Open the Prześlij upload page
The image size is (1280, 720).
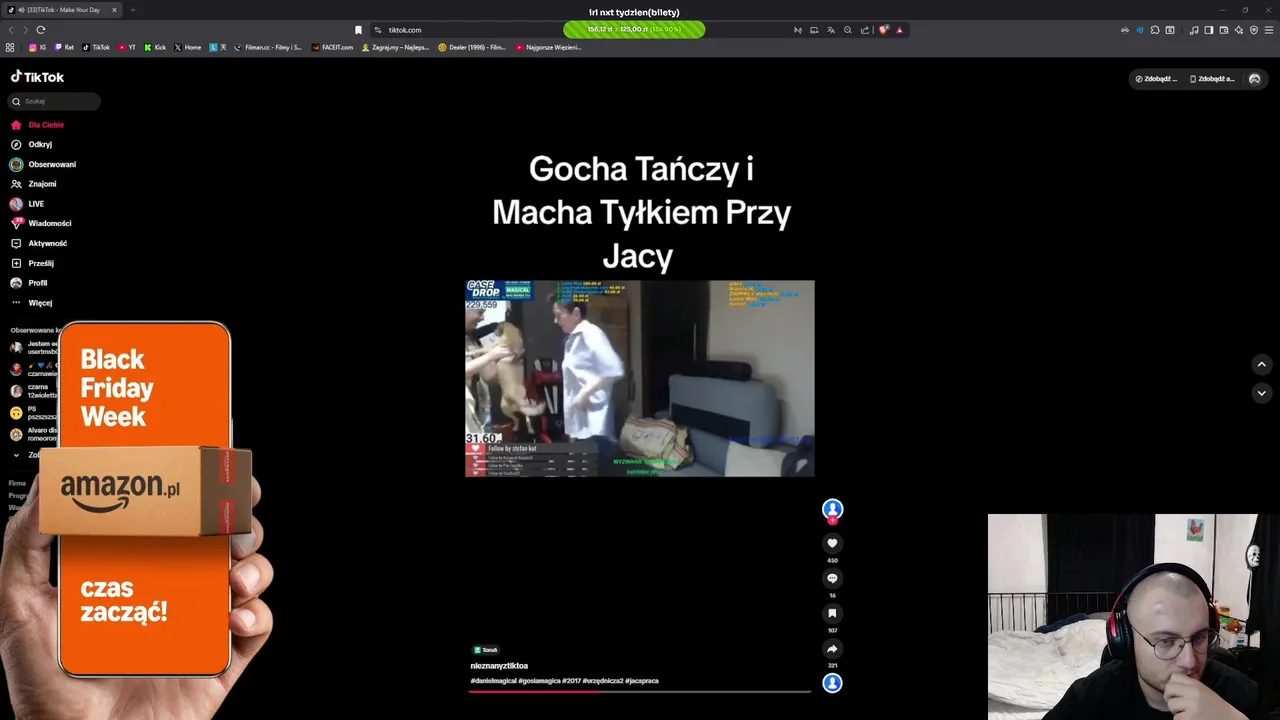[x=32, y=263]
